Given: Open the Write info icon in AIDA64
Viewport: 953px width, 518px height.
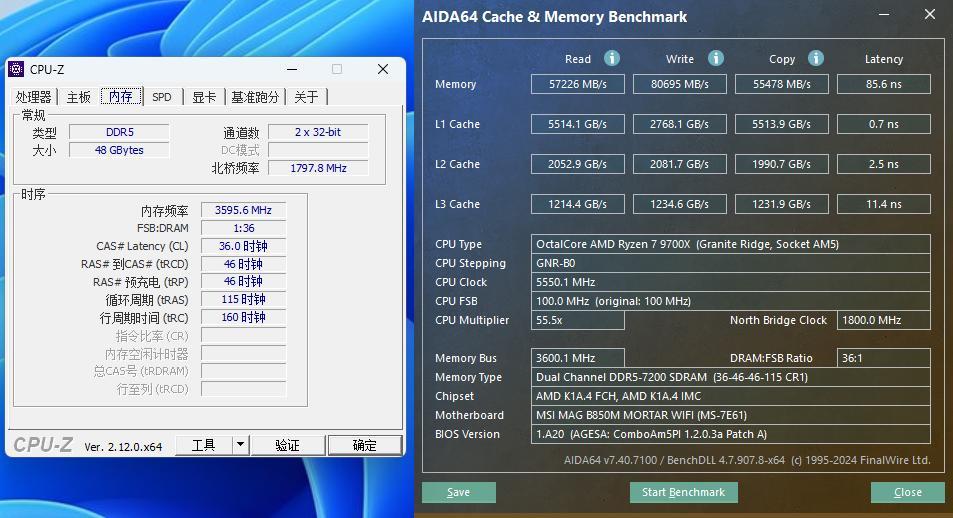Looking at the screenshot, I should (x=715, y=58).
